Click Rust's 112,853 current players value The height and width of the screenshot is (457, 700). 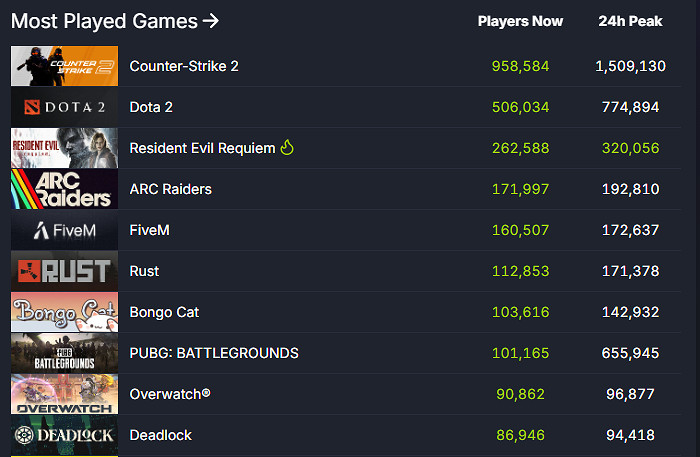(x=520, y=271)
